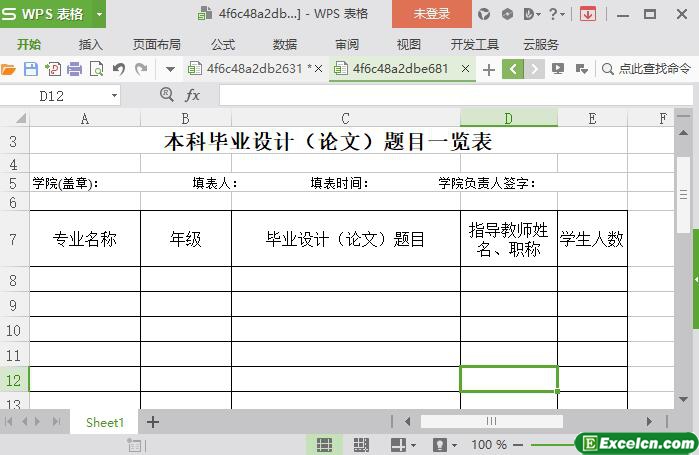Click cell 指导教师姓名、职称
Viewport: 699px width, 455px height.
click(x=509, y=239)
